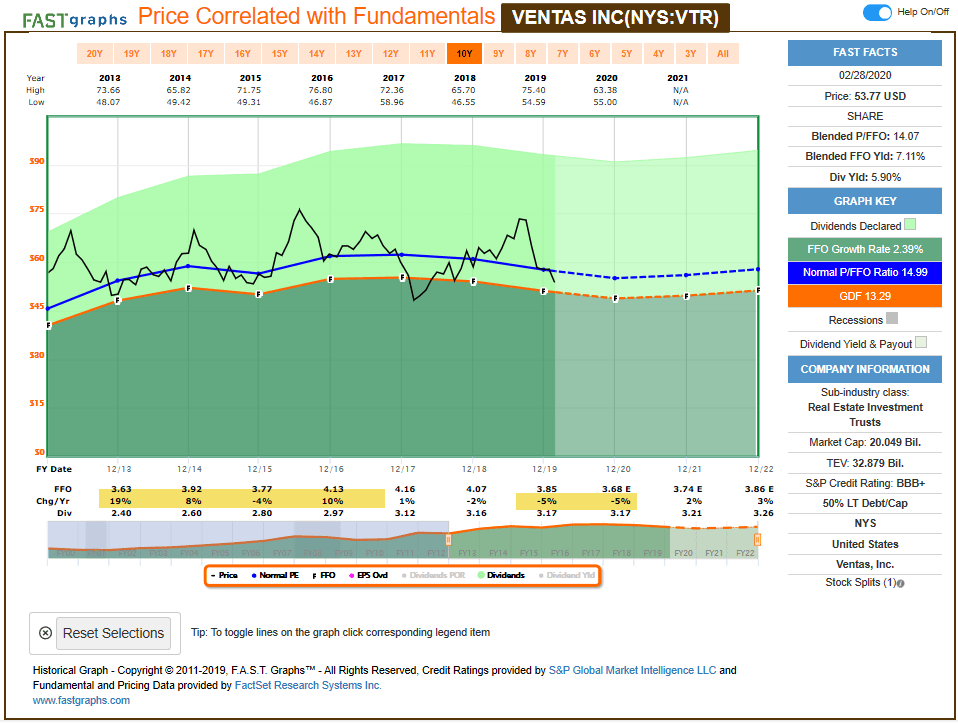Click the Market Cap: 20.049 Bil. entry
This screenshot has height=723, width=958.
[x=865, y=442]
